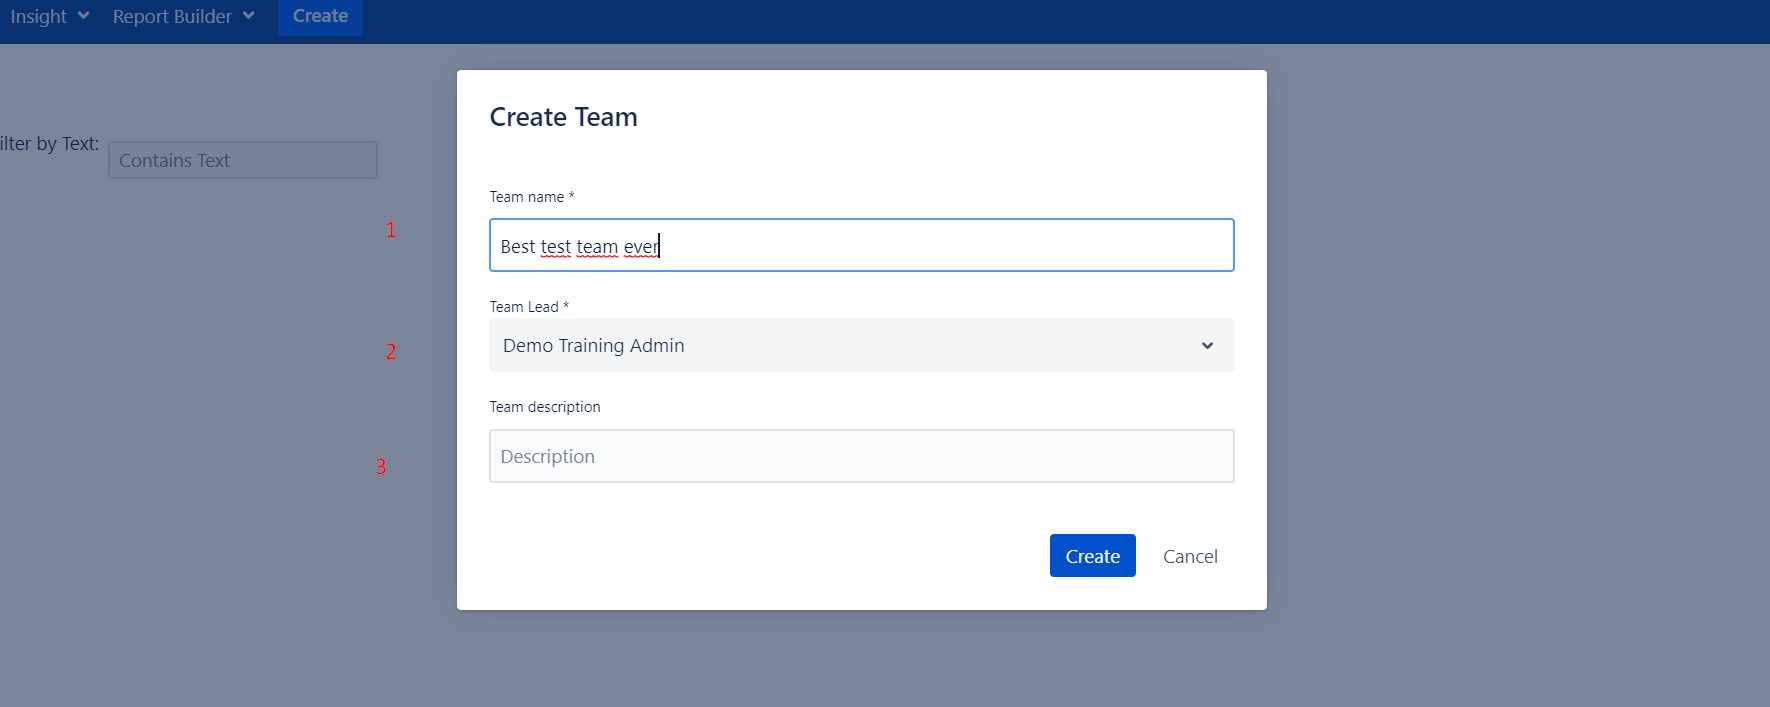Click the Team Lead dropdown chevron
1770x707 pixels.
[1207, 346]
